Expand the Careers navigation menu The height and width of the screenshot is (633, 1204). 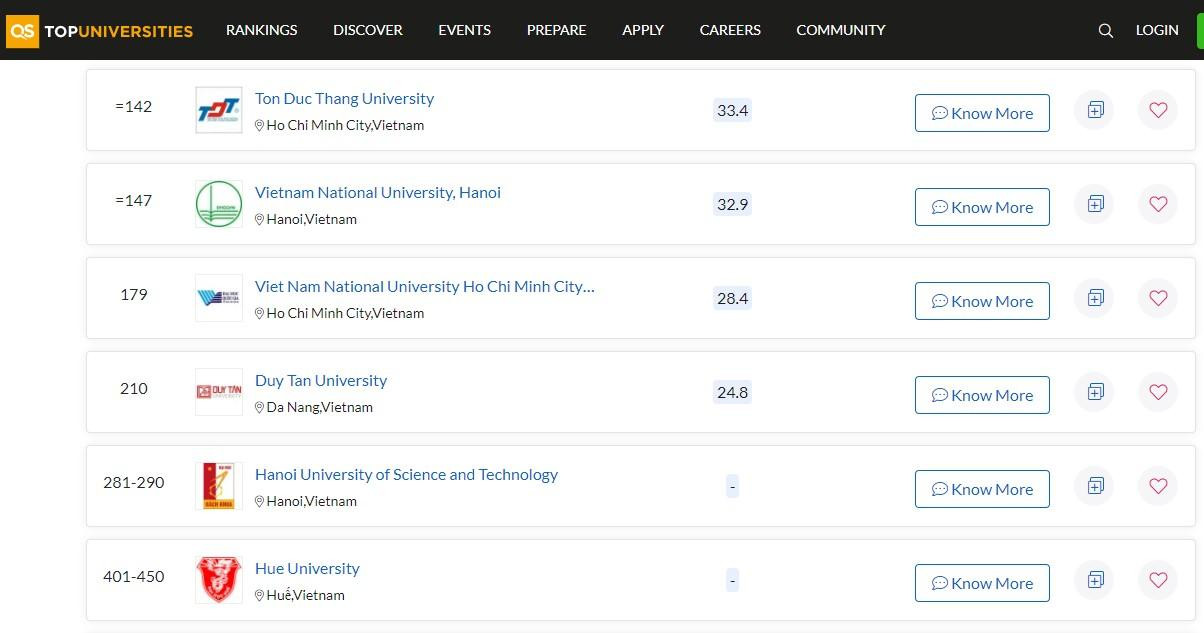click(729, 30)
